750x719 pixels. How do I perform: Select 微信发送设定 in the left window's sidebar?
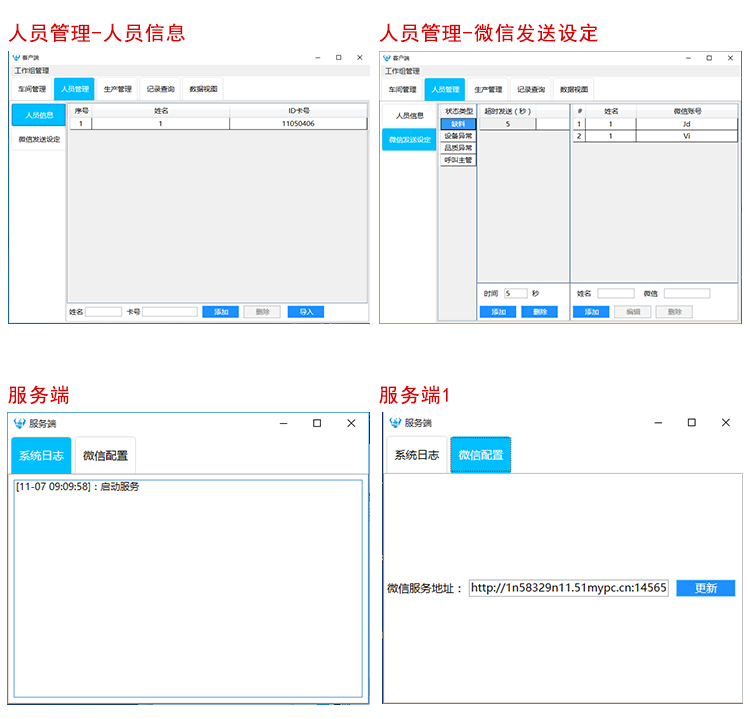tap(38, 140)
